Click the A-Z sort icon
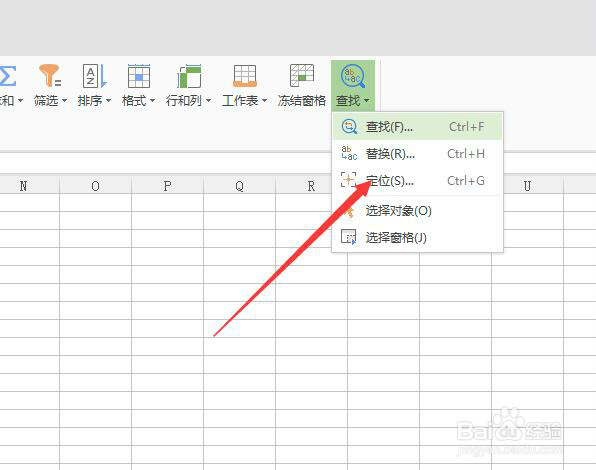This screenshot has width=596, height=470. [x=95, y=76]
